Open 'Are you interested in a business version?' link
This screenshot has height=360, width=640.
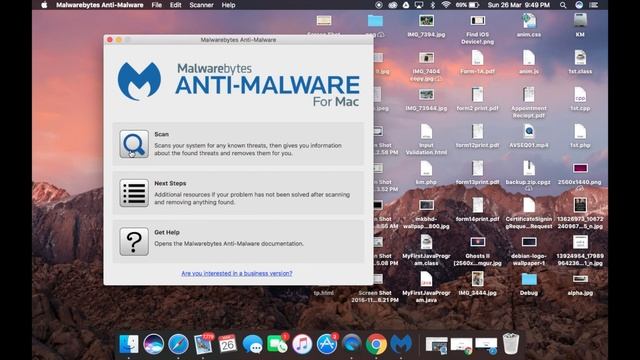click(237, 273)
